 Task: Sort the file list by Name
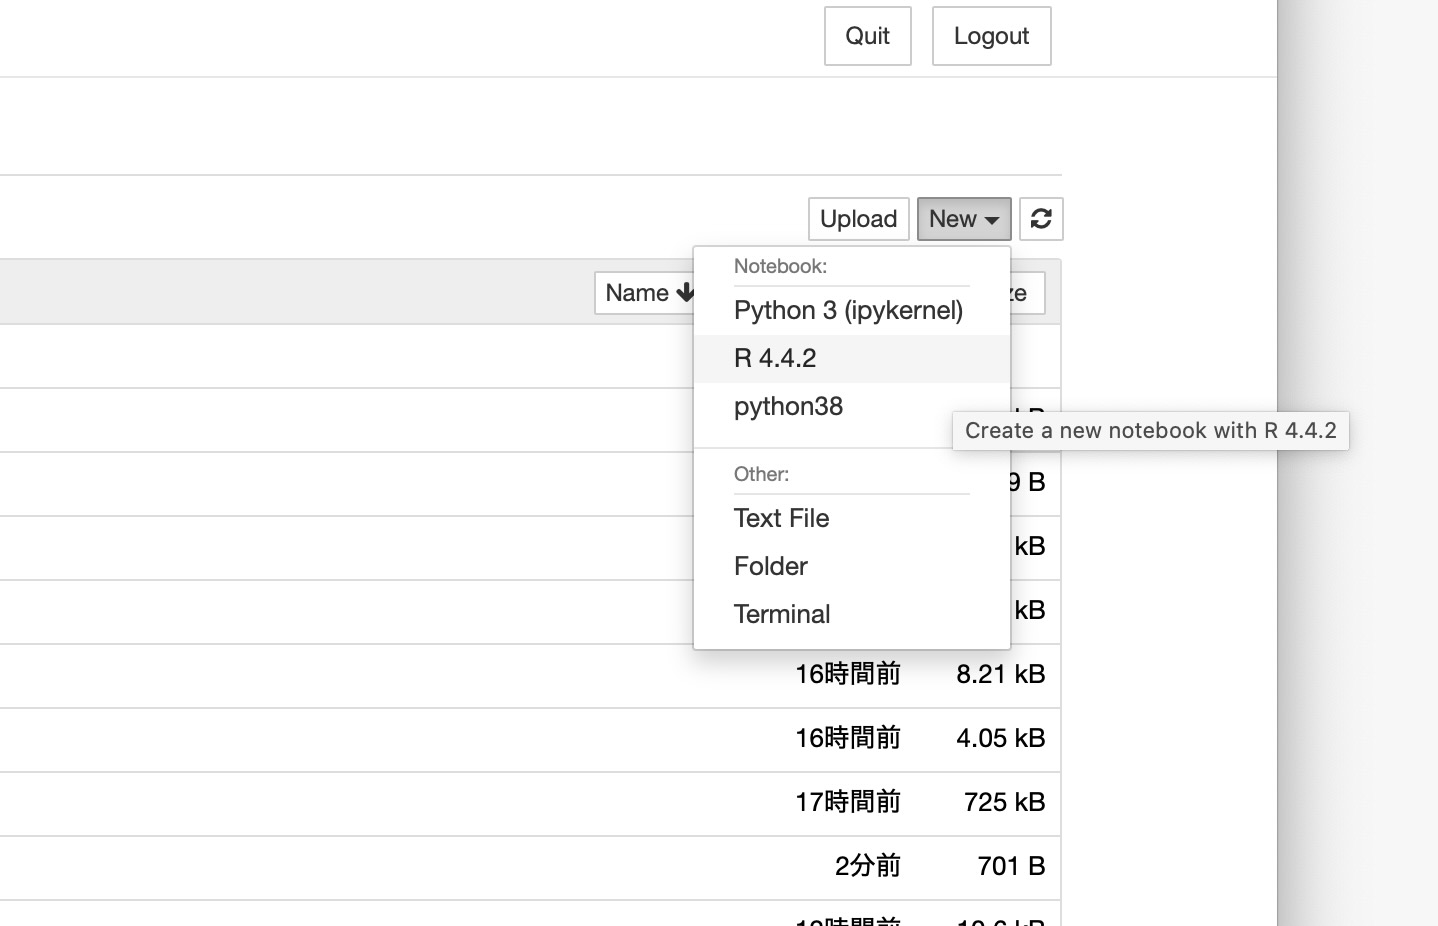pyautogui.click(x=645, y=293)
